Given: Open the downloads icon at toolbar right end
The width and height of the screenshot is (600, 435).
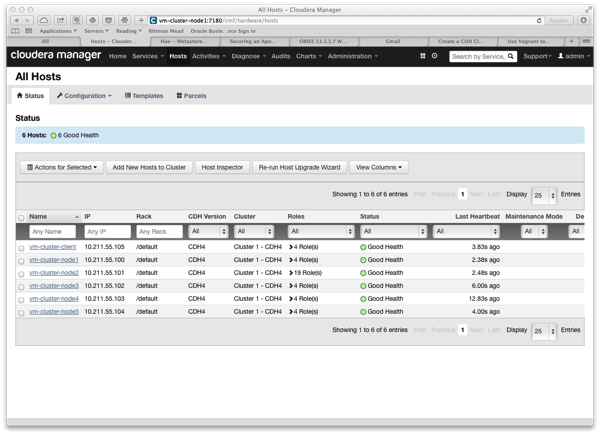Looking at the screenshot, I should click(x=584, y=20).
